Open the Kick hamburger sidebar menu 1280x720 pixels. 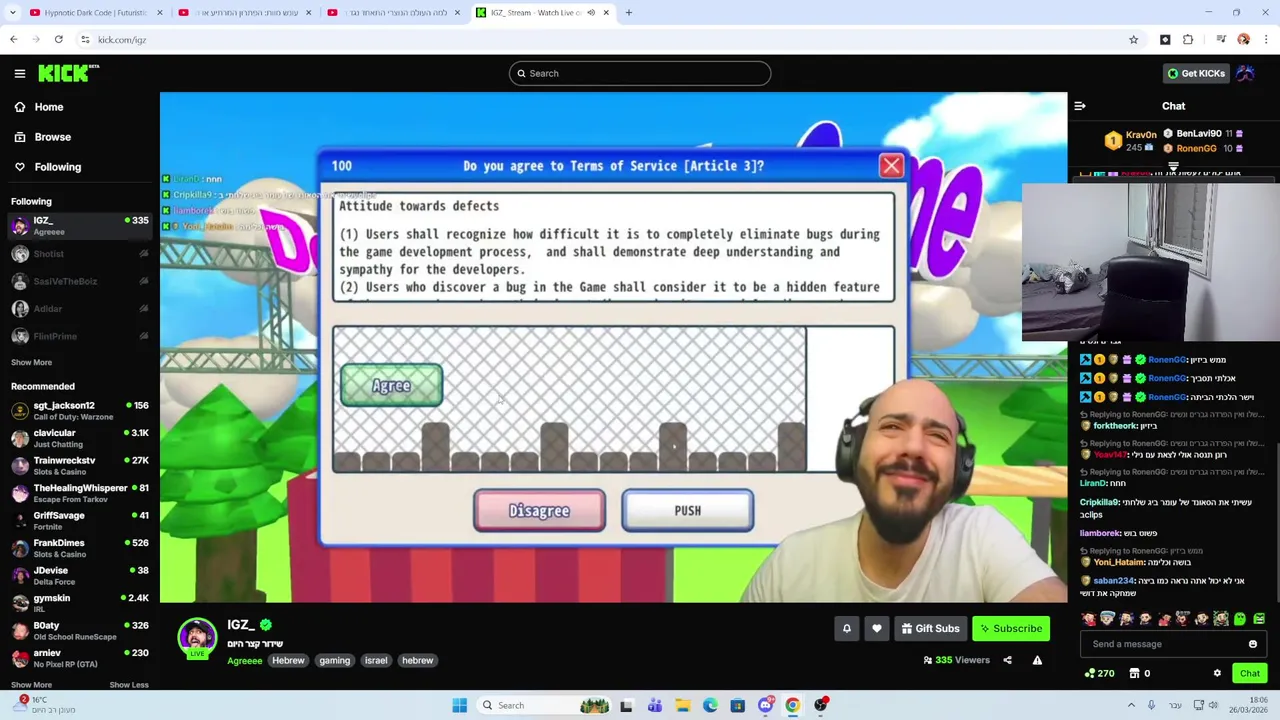(x=20, y=73)
